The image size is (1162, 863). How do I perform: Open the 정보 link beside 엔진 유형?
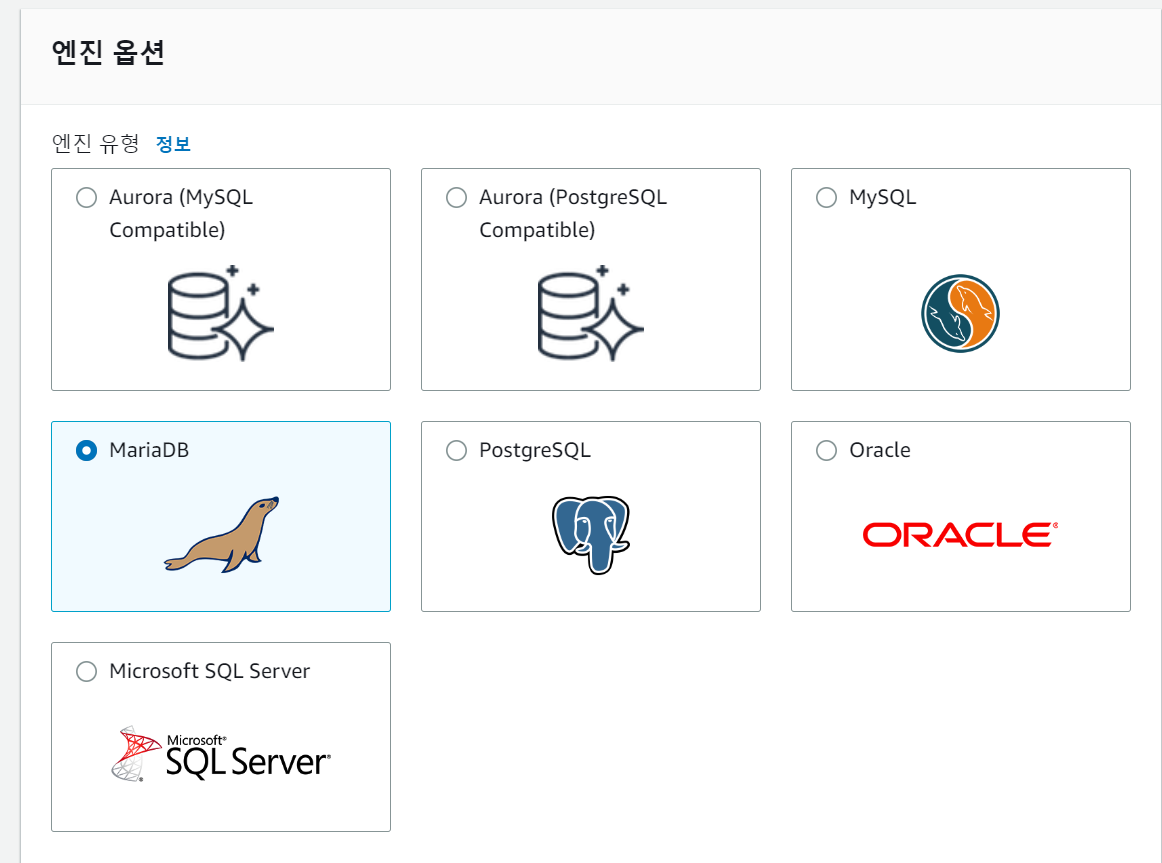coord(173,144)
